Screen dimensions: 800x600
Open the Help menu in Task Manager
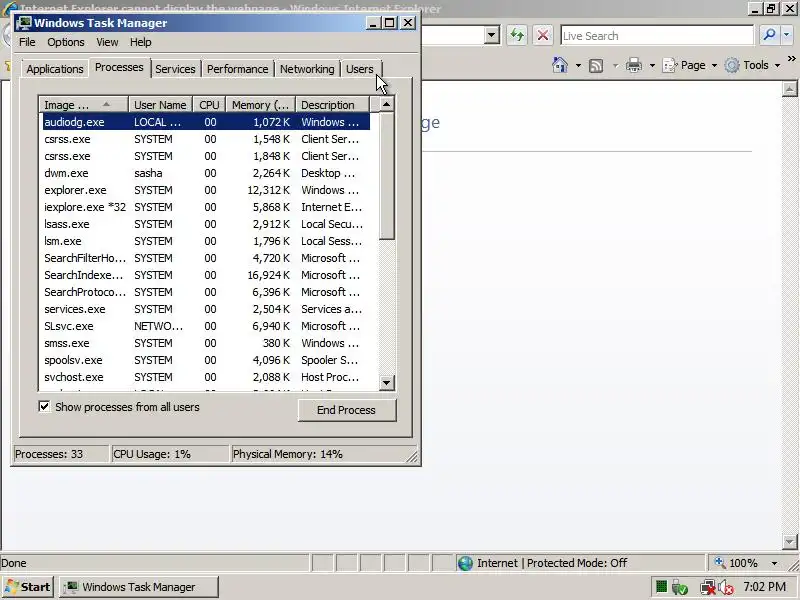(x=140, y=42)
